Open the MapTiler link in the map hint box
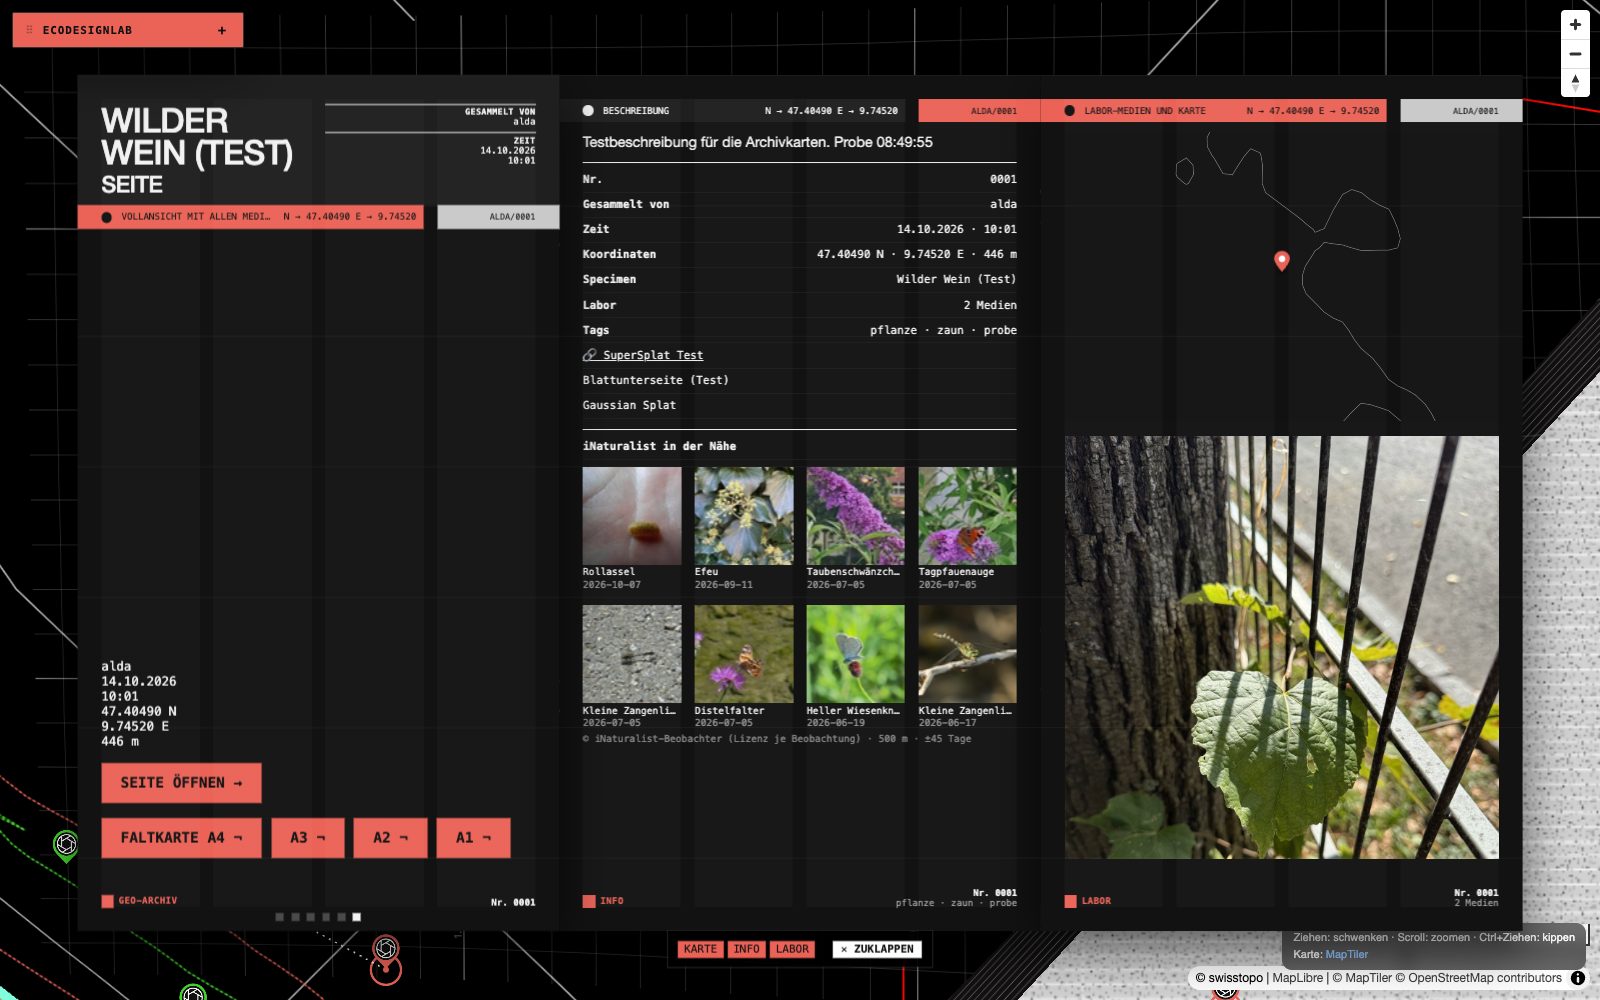 click(1346, 954)
